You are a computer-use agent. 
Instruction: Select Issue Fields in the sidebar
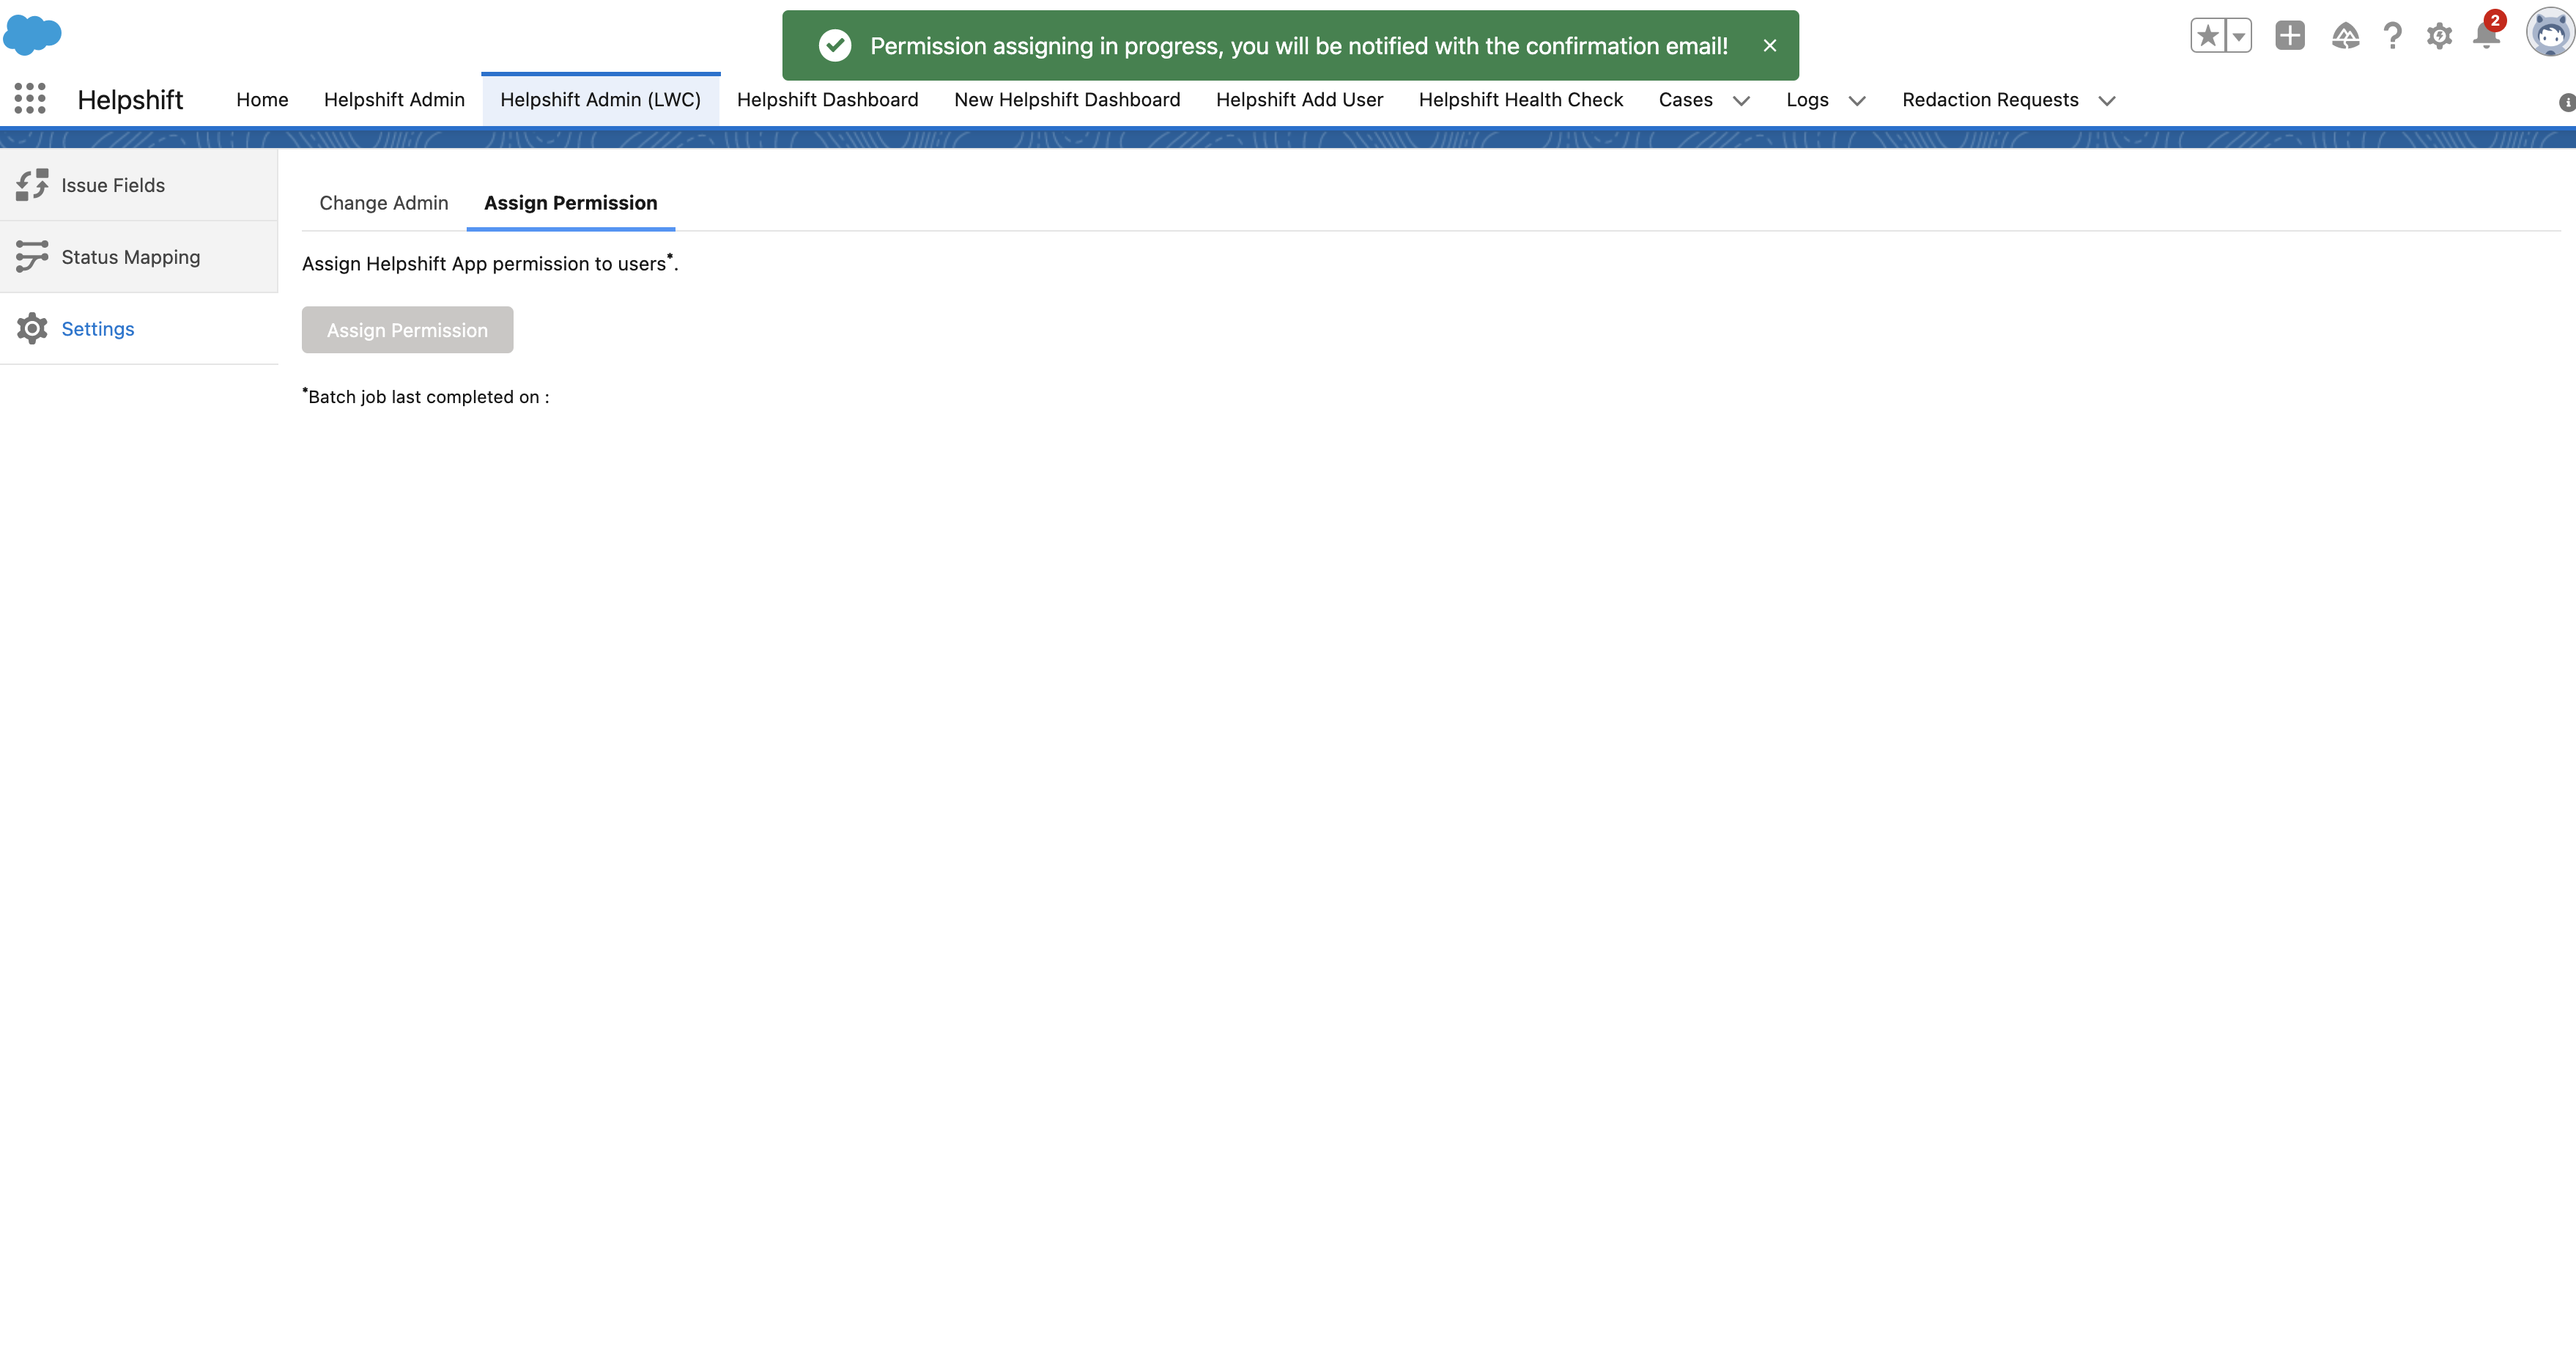tap(113, 185)
